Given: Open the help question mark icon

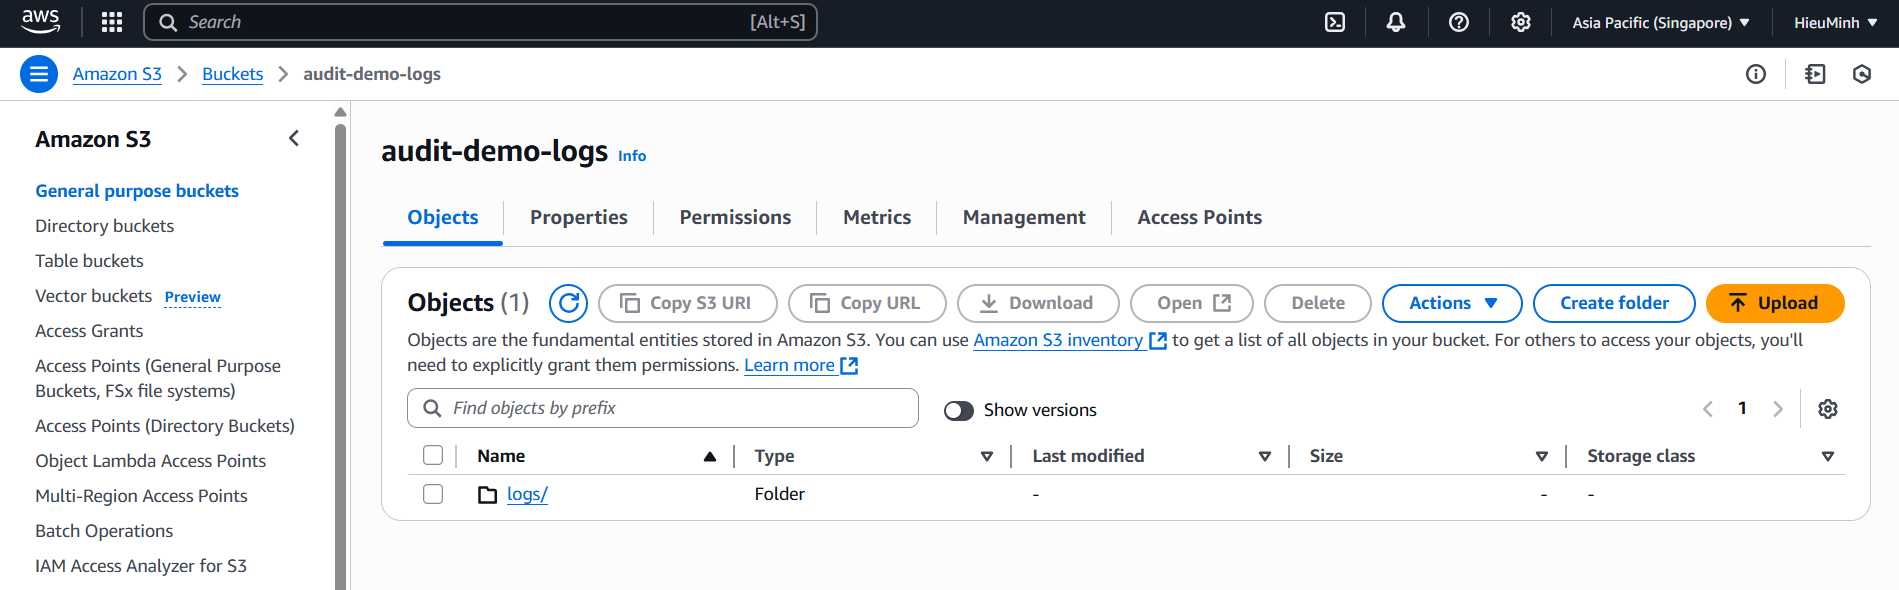Looking at the screenshot, I should [1459, 22].
